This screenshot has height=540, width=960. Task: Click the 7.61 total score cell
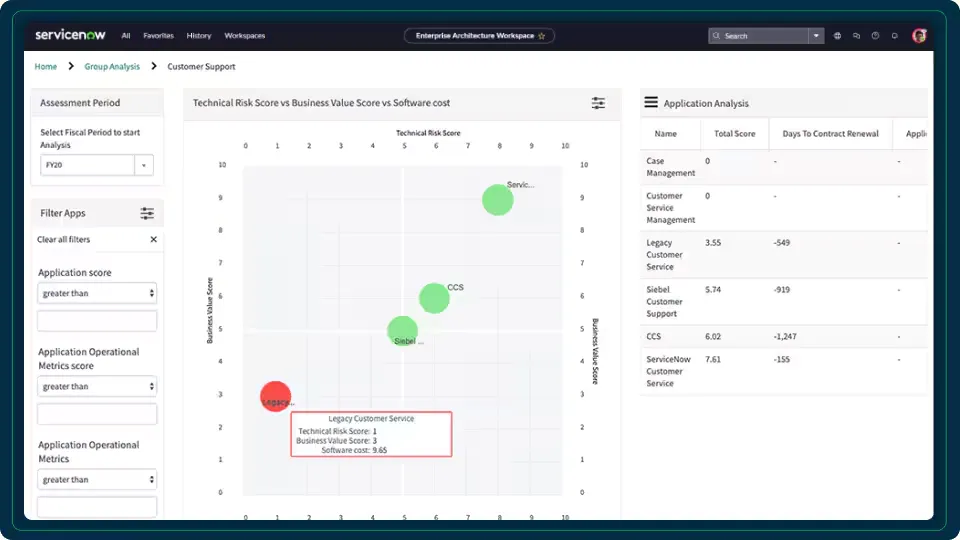pos(713,359)
